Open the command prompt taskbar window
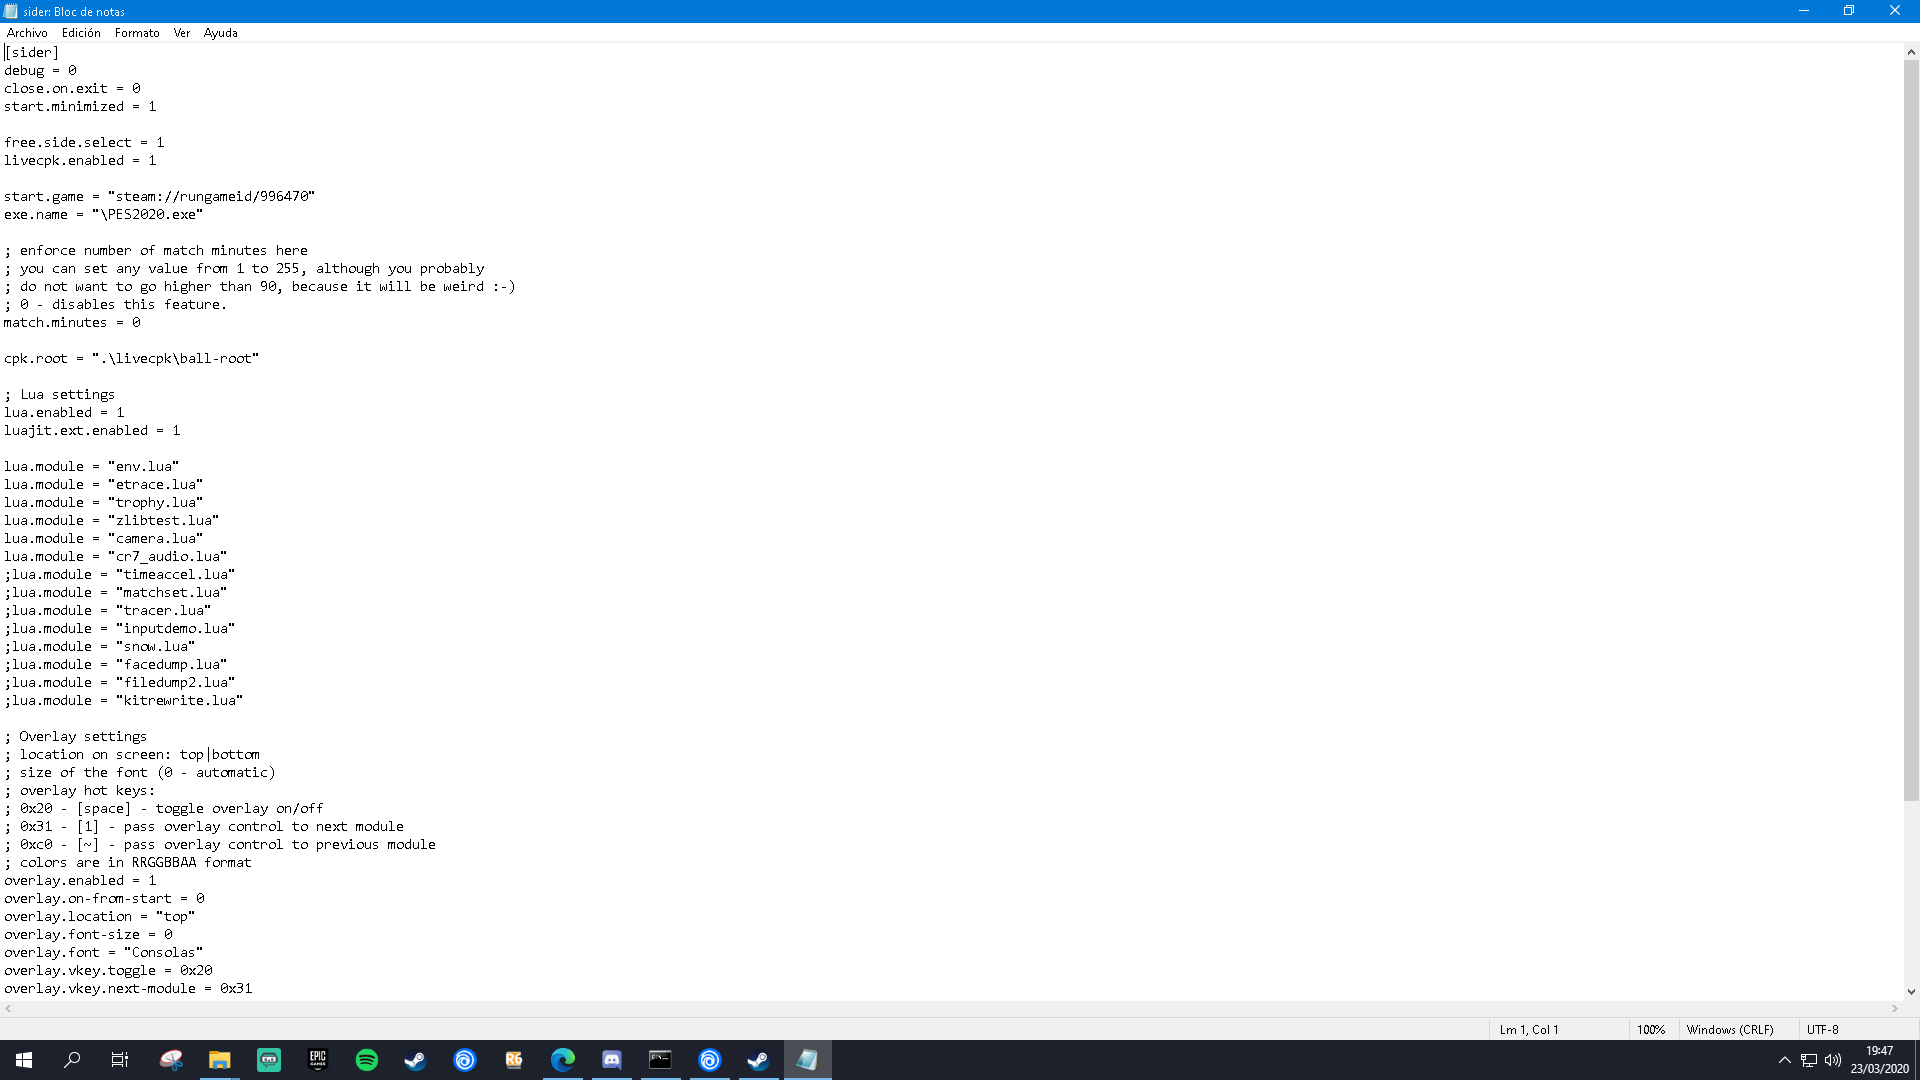Image resolution: width=1920 pixels, height=1080 pixels. (x=660, y=1060)
